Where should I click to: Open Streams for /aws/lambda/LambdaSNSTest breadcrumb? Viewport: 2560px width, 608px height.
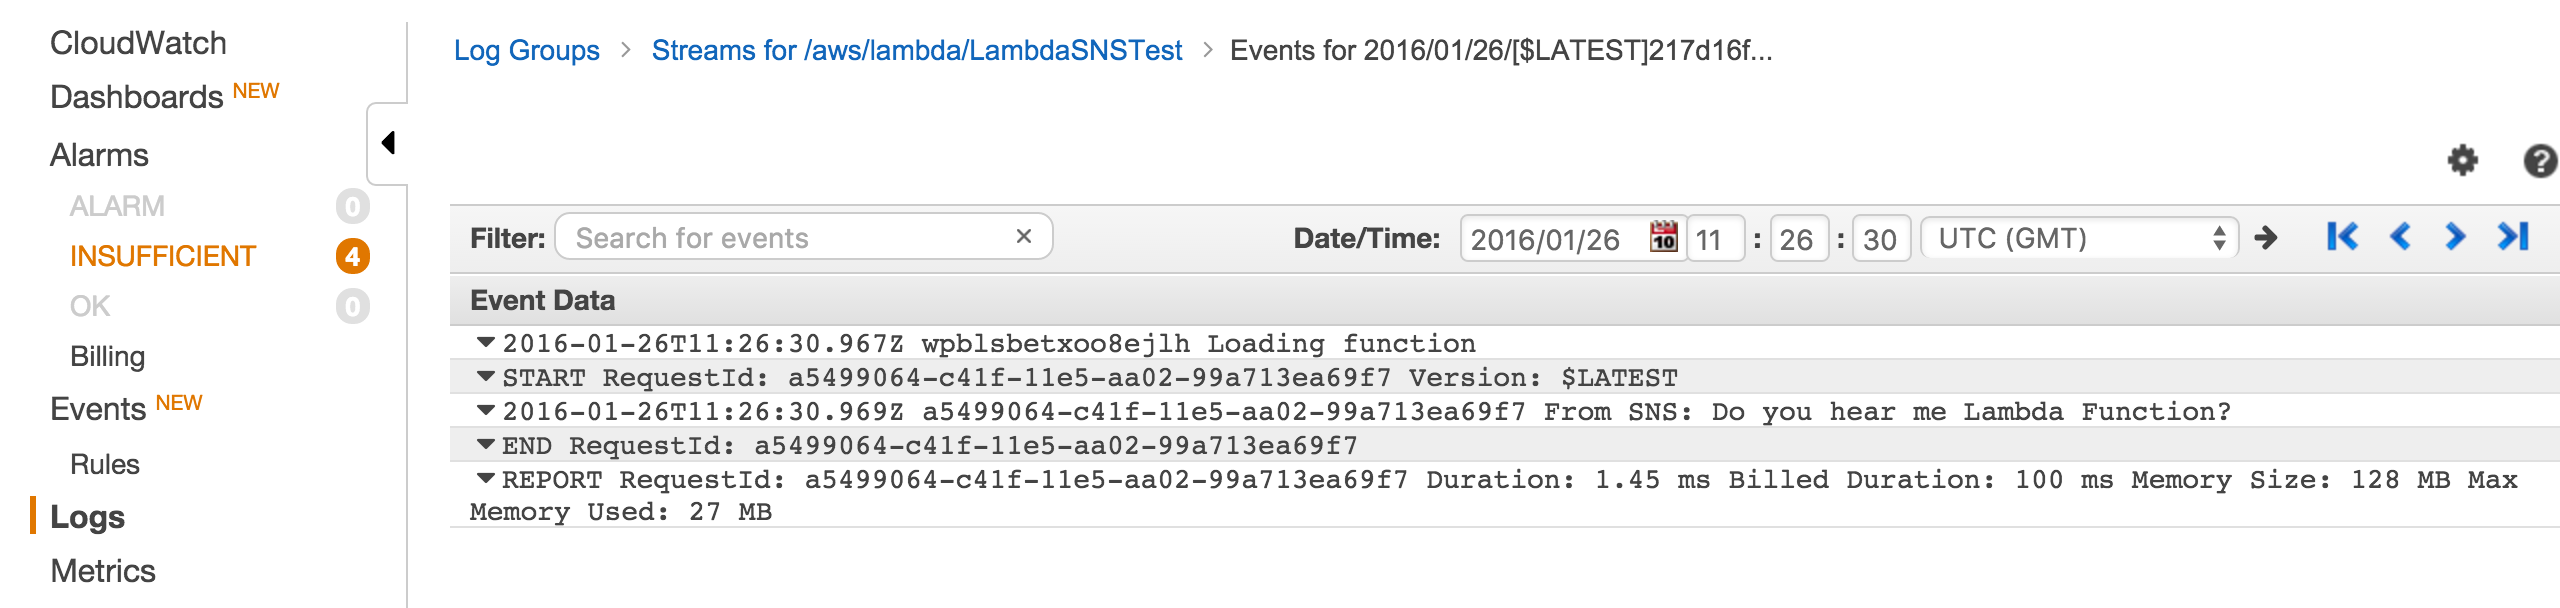(916, 50)
